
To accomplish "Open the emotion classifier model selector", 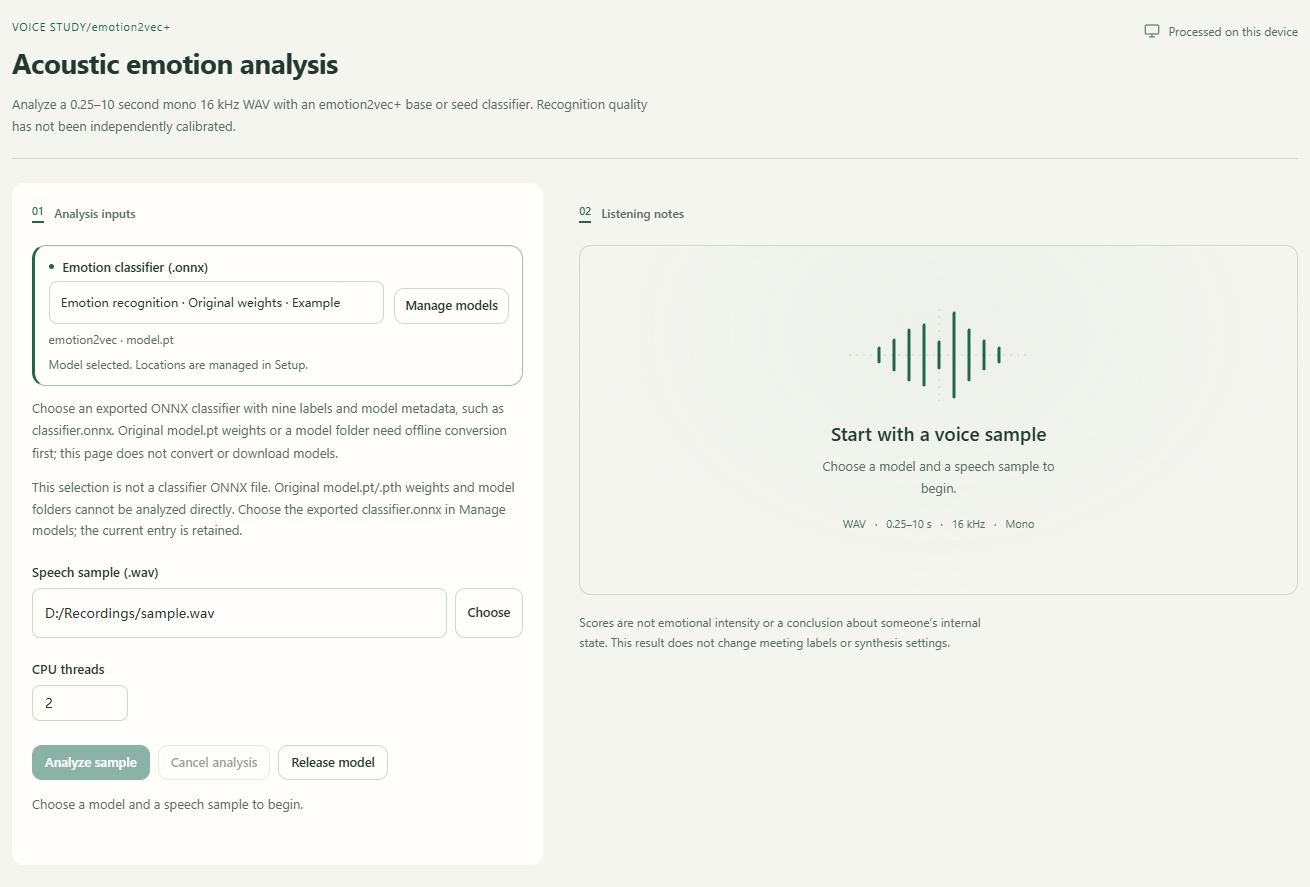I will (216, 303).
